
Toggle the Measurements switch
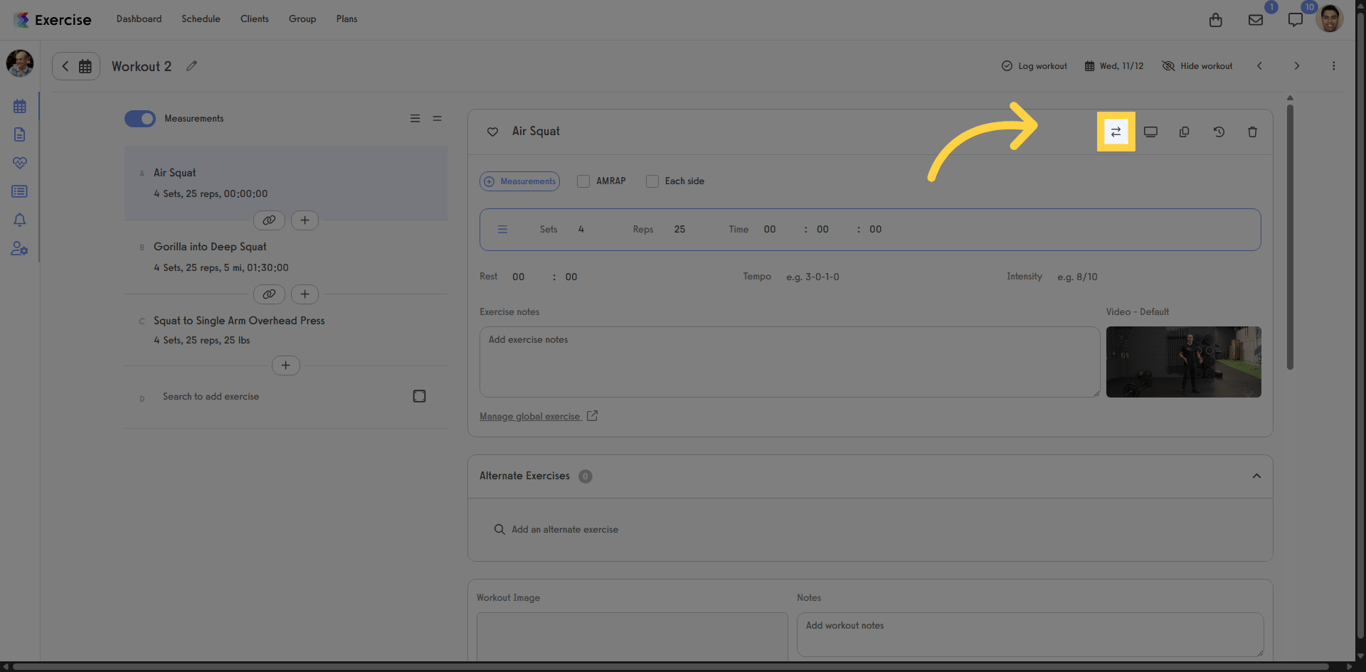click(140, 118)
